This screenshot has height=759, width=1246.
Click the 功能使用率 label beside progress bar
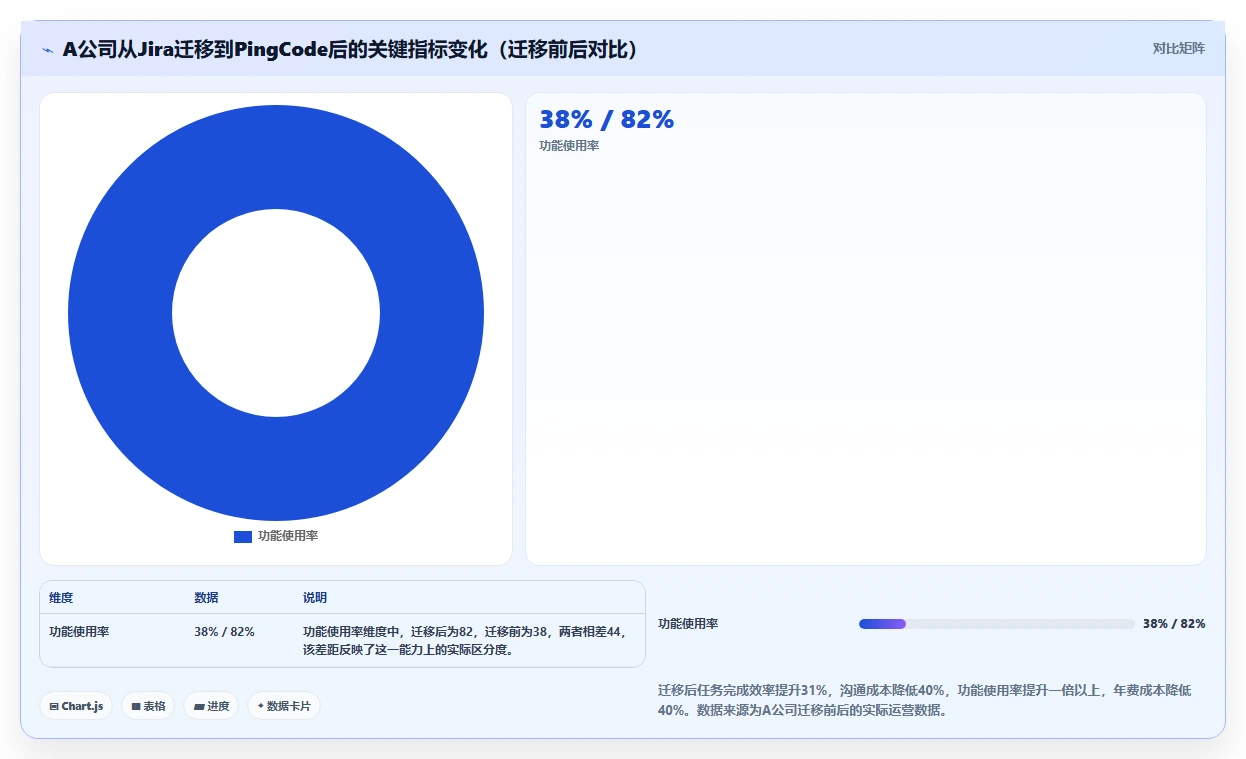(x=688, y=624)
